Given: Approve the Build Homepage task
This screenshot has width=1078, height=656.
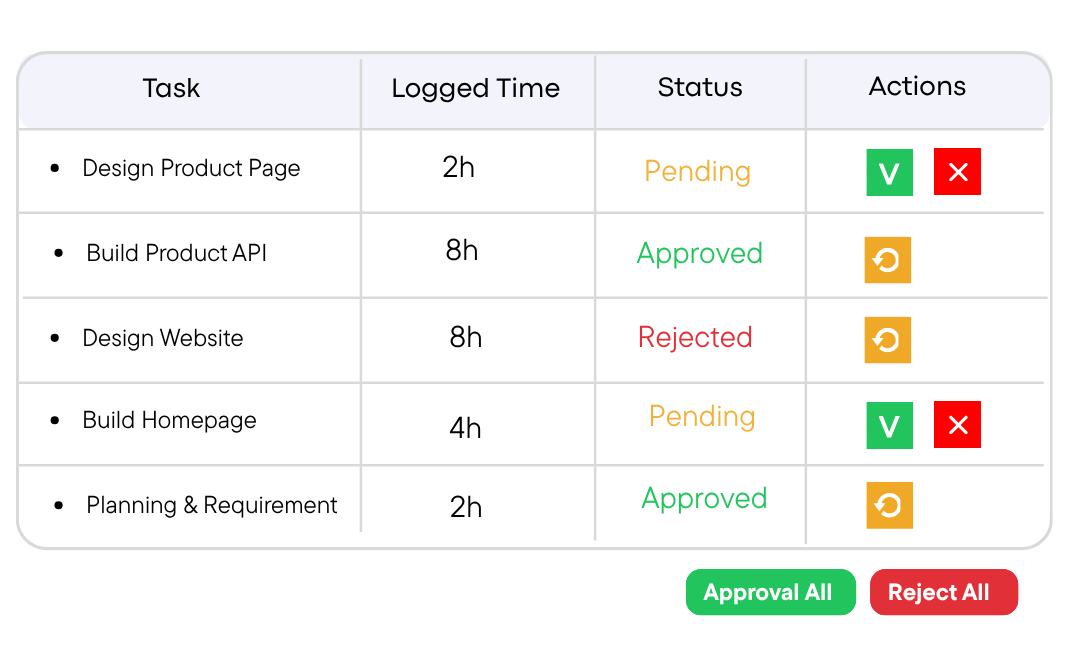Looking at the screenshot, I should (889, 426).
